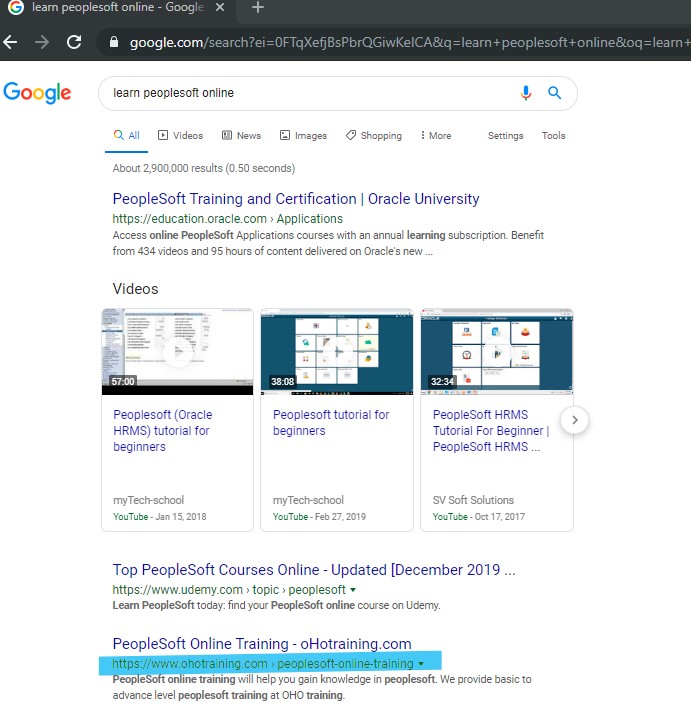Screen dimensions: 691x713
Task: Open PeopleSoft Online Training oHotraining.com result
Action: point(262,644)
